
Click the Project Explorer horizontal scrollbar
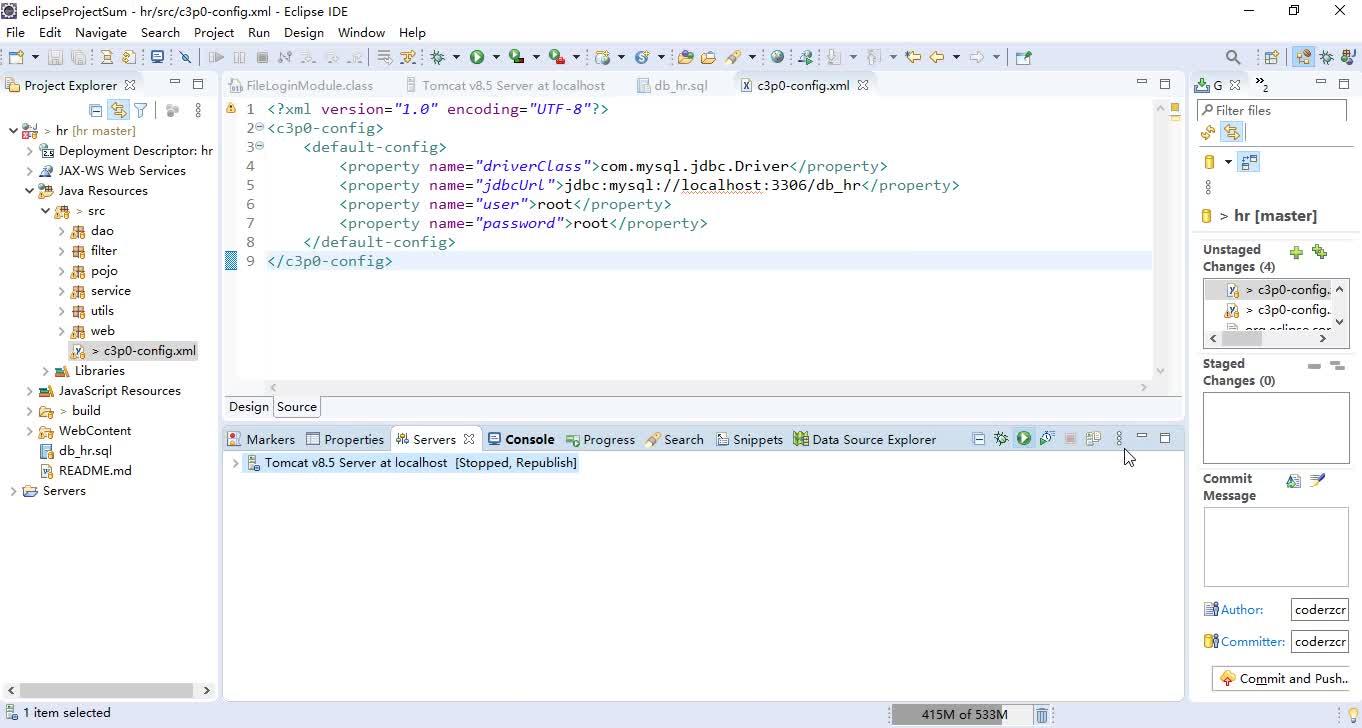coord(106,690)
